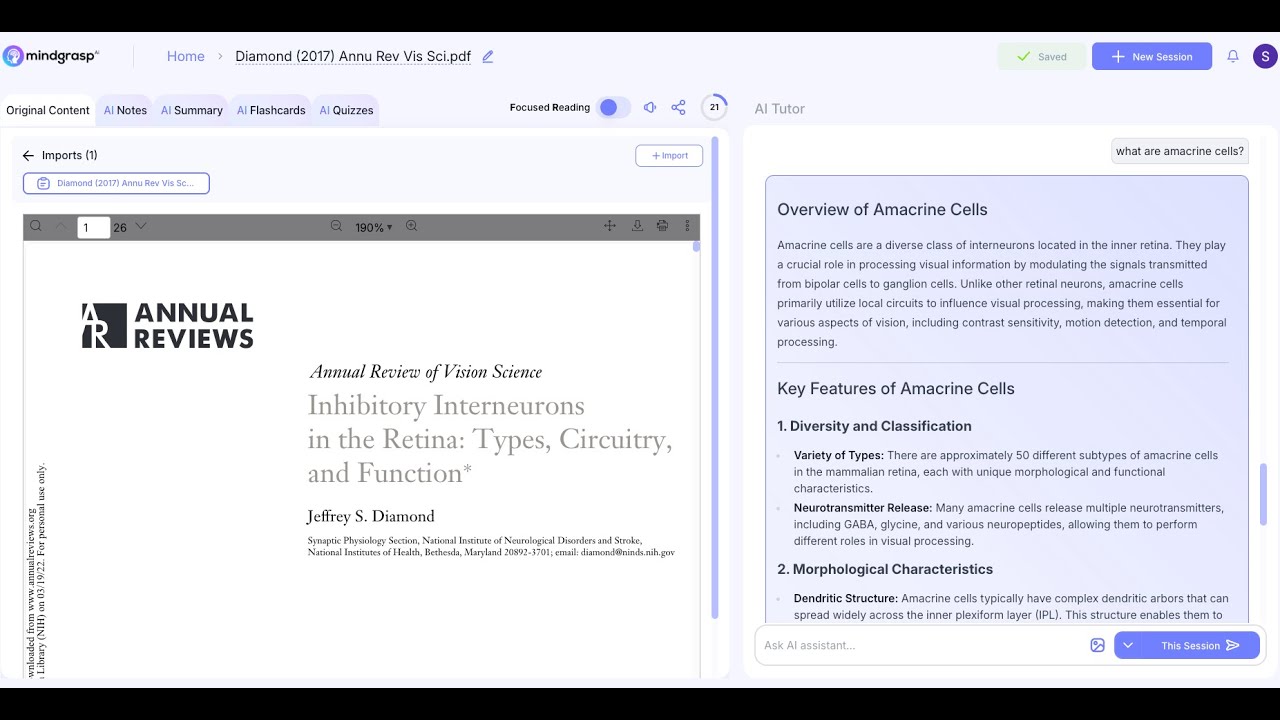This screenshot has height=720, width=1280.
Task: Select the Diamond (2017) Annu Rev file chip
Action: pos(116,183)
